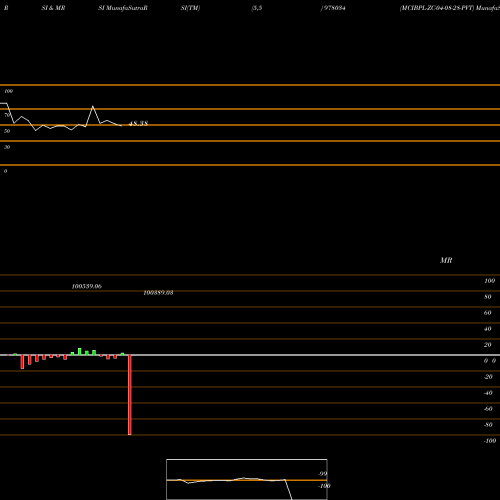Click the '-99' label in mini chart
The height and width of the screenshot is (500, 500).
pos(323,474)
